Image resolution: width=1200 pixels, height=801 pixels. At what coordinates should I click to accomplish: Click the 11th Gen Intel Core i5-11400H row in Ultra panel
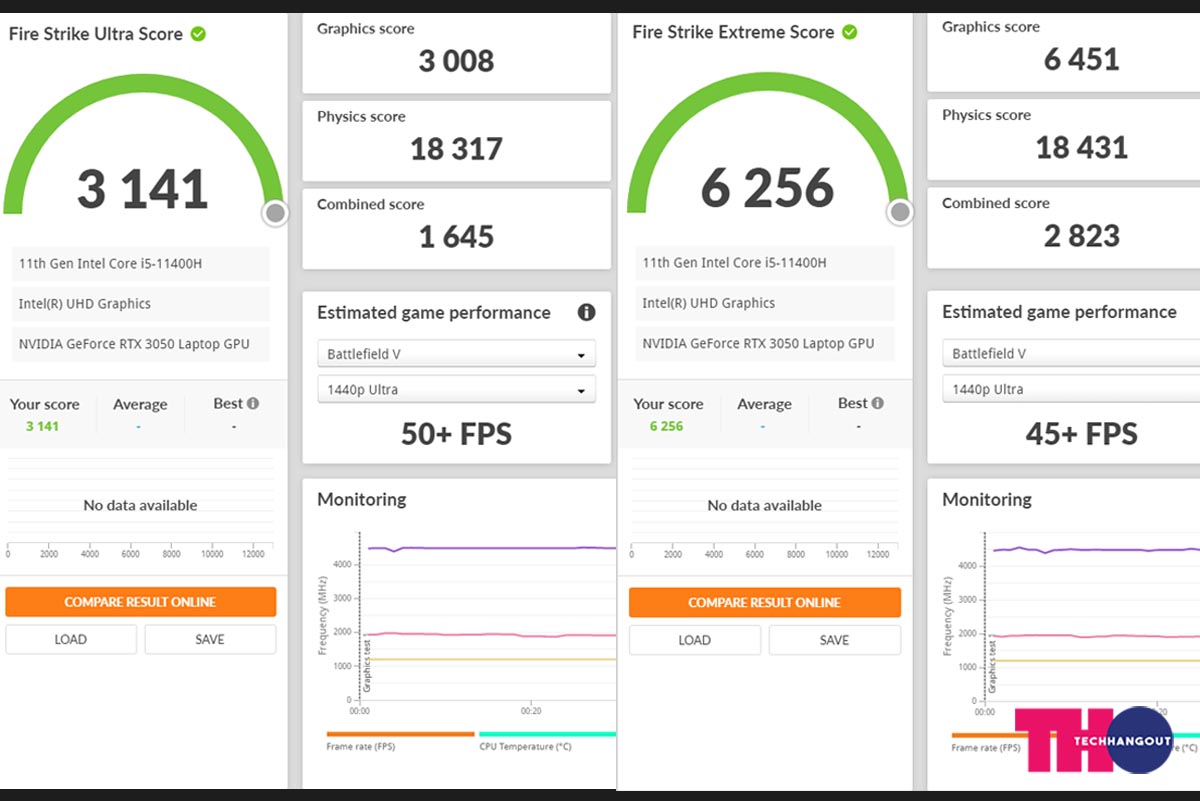pyautogui.click(x=141, y=264)
